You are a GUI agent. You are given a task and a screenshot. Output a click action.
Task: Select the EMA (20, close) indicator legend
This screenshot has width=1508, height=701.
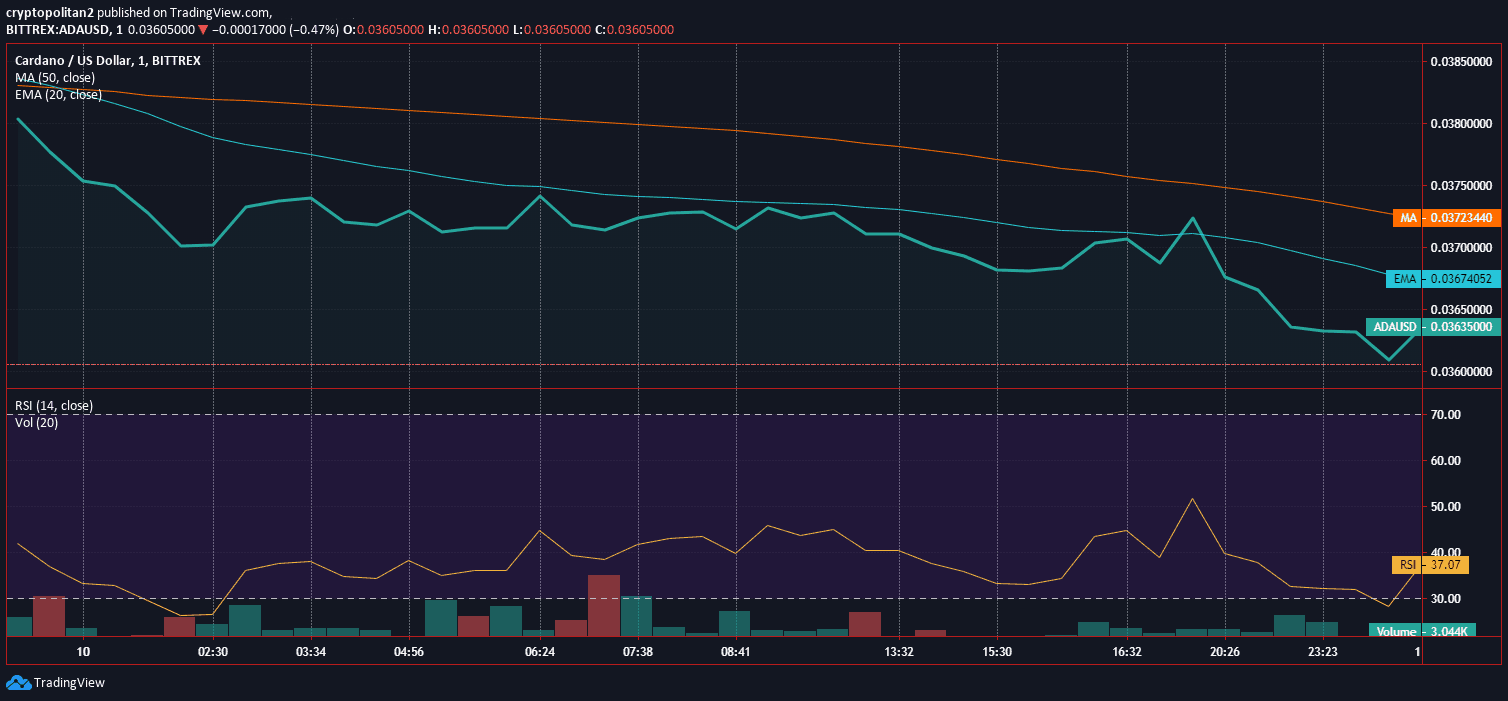point(58,94)
